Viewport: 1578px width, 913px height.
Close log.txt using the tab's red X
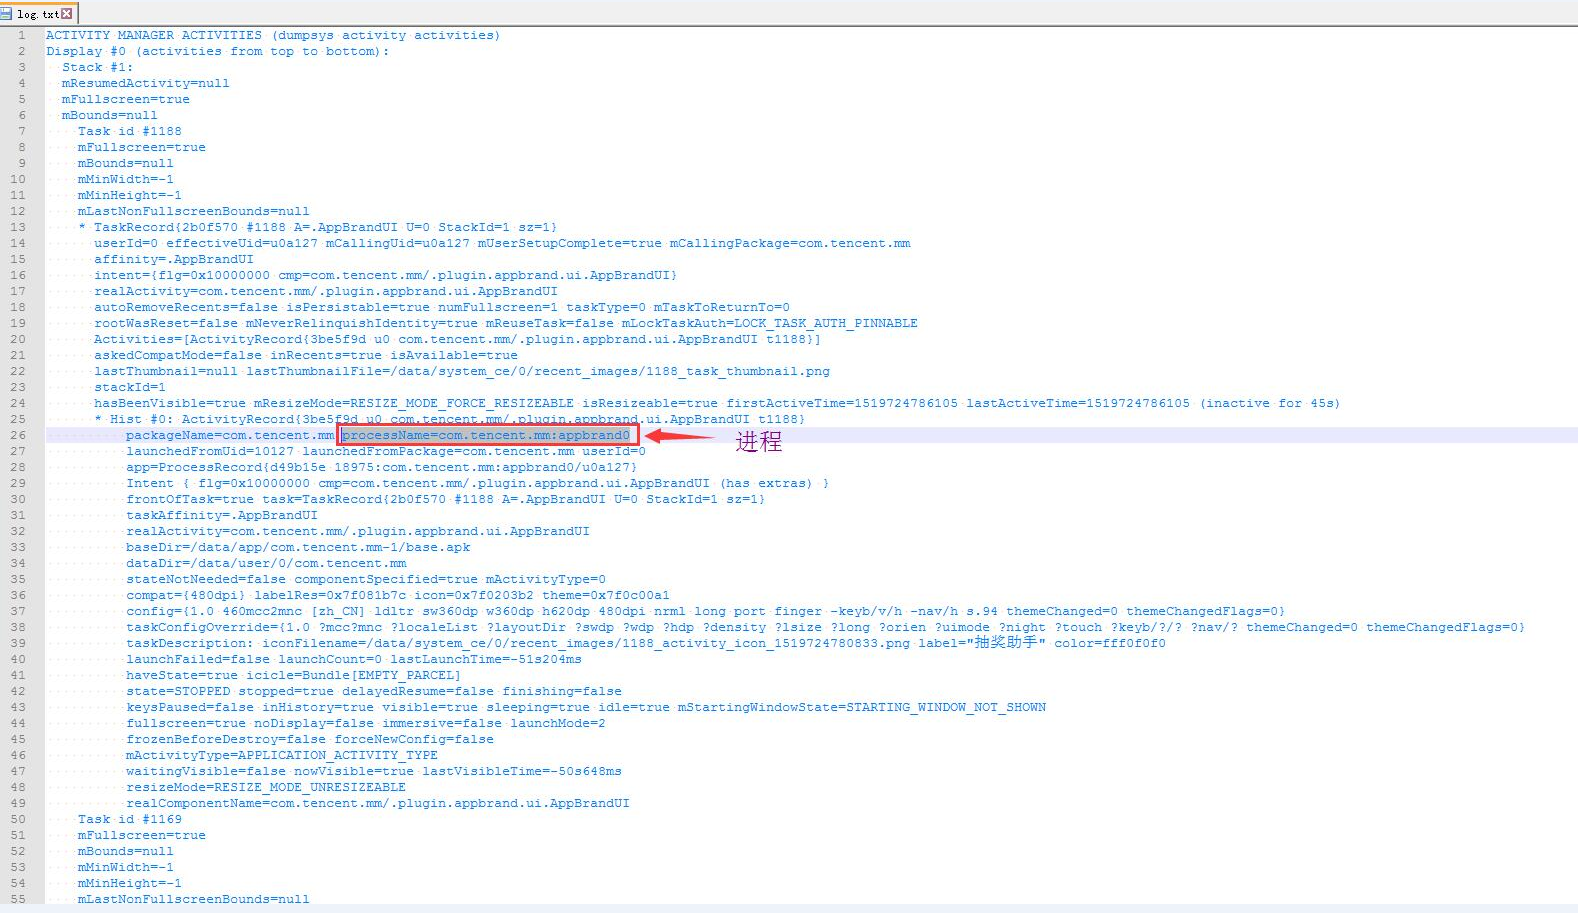click(67, 14)
